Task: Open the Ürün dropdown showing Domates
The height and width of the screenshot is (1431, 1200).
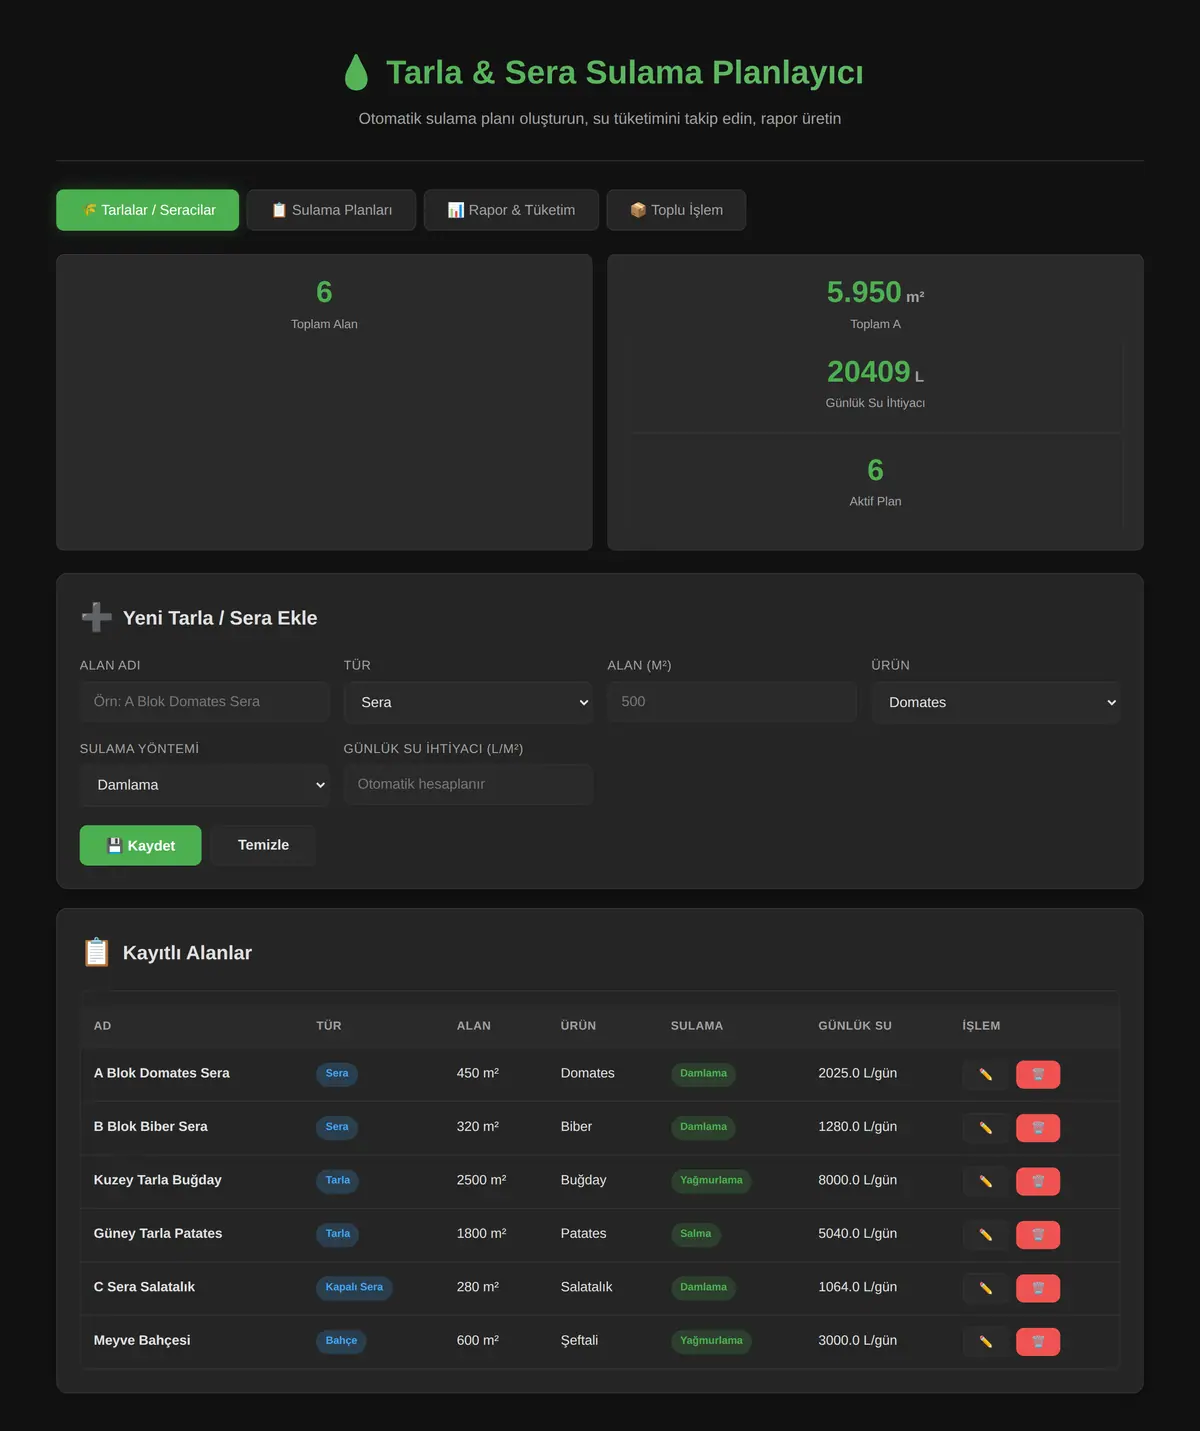Action: pyautogui.click(x=996, y=702)
